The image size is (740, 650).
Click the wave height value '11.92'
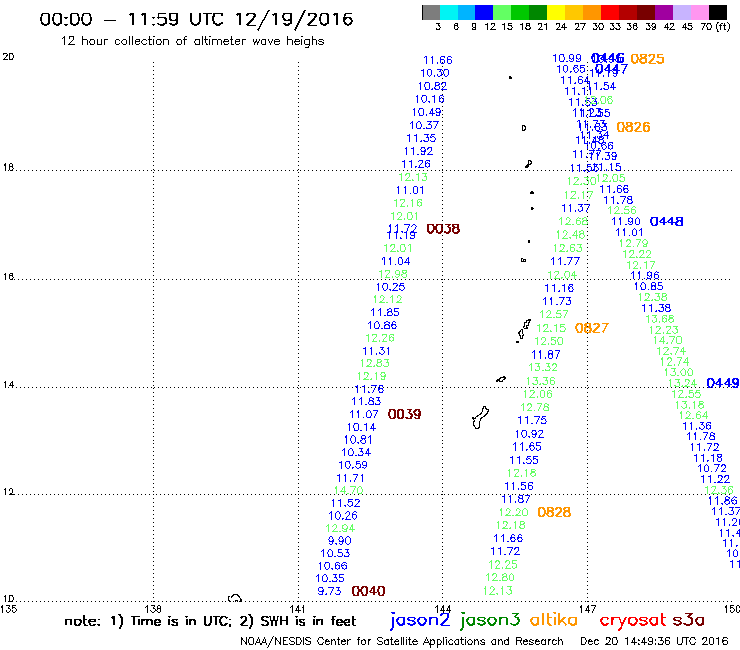pyautogui.click(x=418, y=151)
